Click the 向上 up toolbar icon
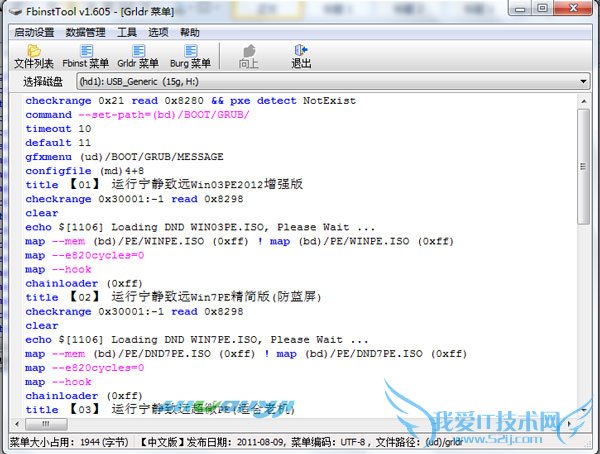 pyautogui.click(x=249, y=57)
